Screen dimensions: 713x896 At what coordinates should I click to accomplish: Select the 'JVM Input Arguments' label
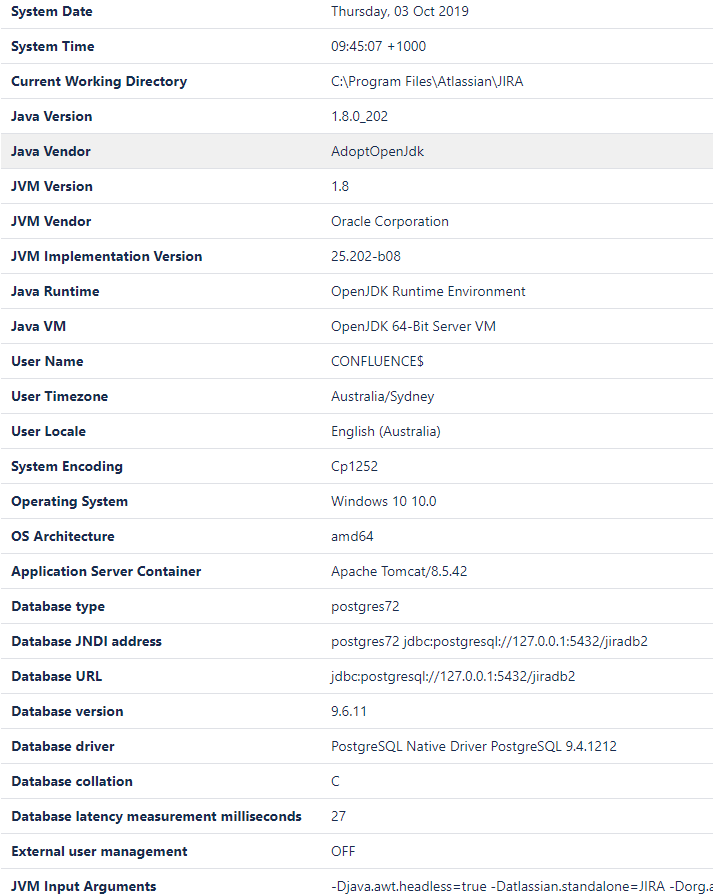pyautogui.click(x=83, y=886)
